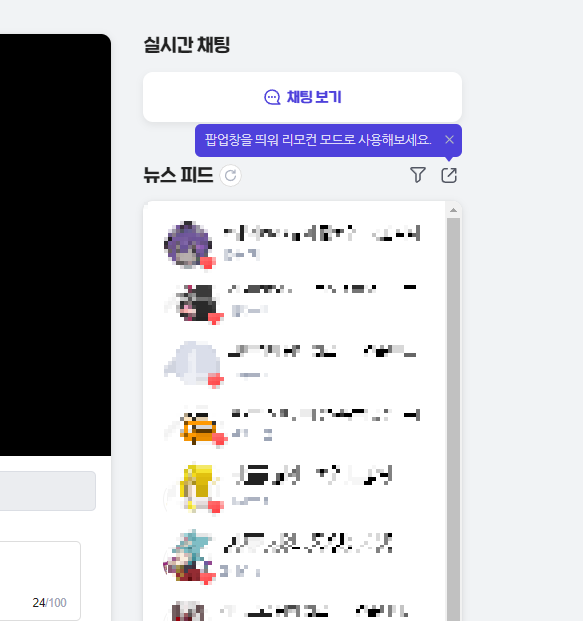583x621 pixels.
Task: Select the white ghost avatar feed entry
Action: point(294,364)
